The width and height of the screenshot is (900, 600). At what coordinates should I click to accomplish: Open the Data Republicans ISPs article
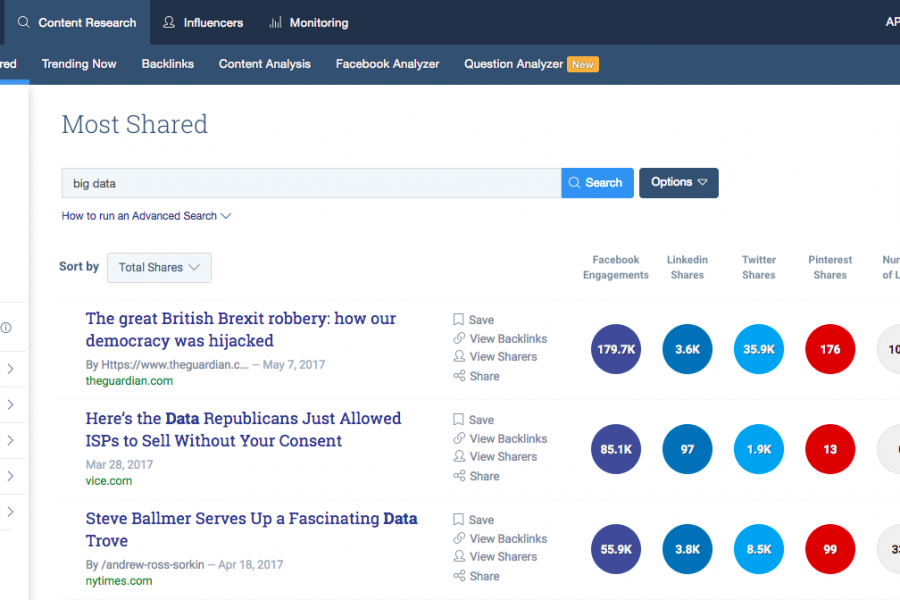[x=243, y=429]
